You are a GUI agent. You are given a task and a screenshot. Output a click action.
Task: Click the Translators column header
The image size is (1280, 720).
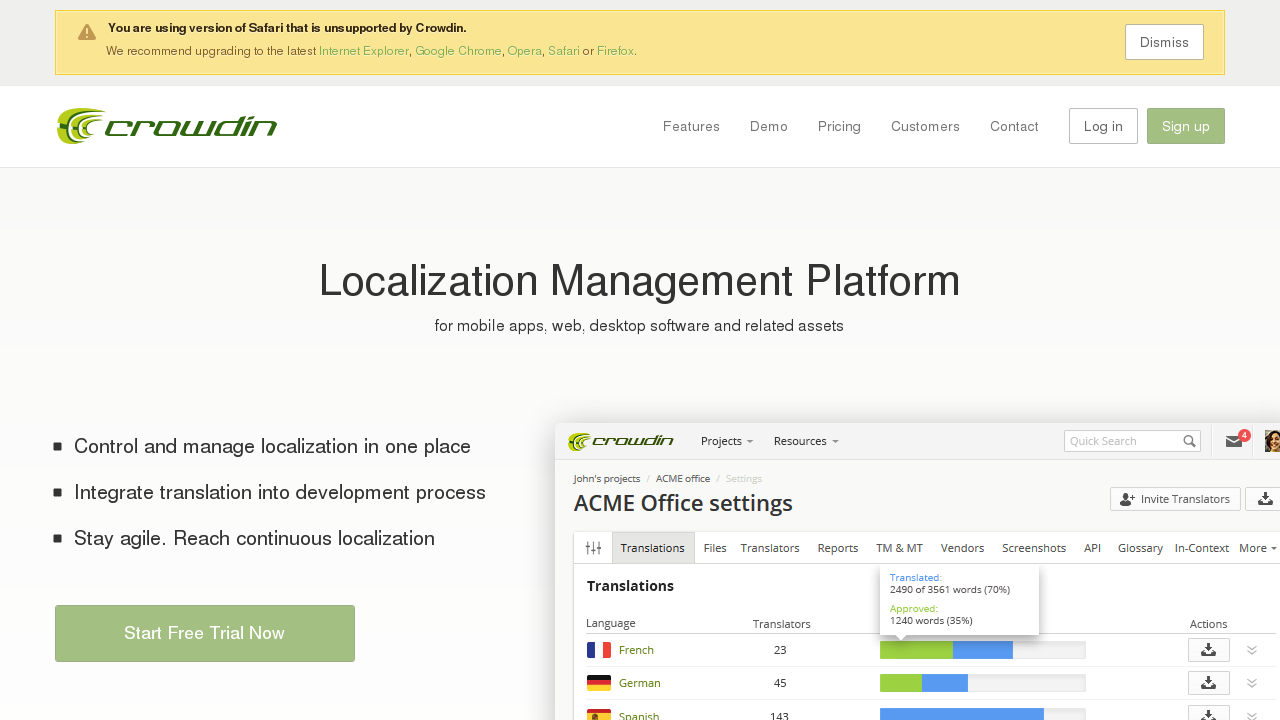781,624
